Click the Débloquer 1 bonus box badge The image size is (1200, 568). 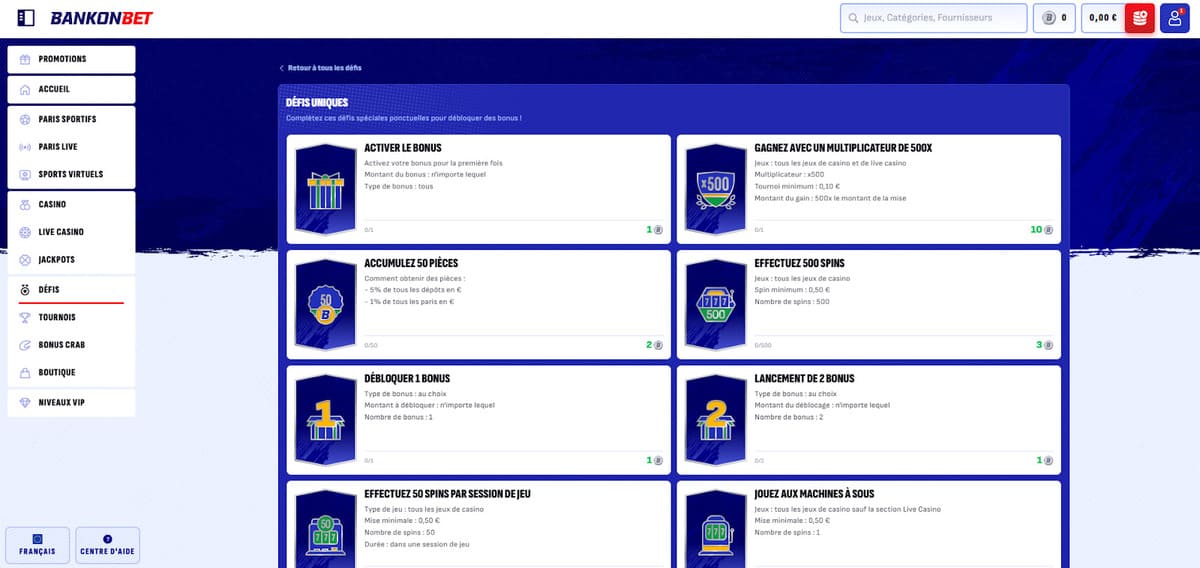pyautogui.click(x=325, y=420)
